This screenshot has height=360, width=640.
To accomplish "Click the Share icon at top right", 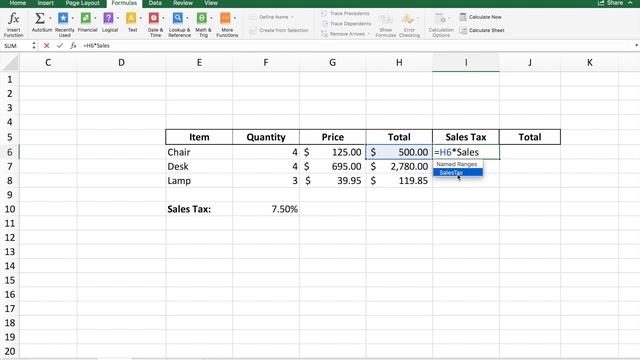I will [x=601, y=3].
